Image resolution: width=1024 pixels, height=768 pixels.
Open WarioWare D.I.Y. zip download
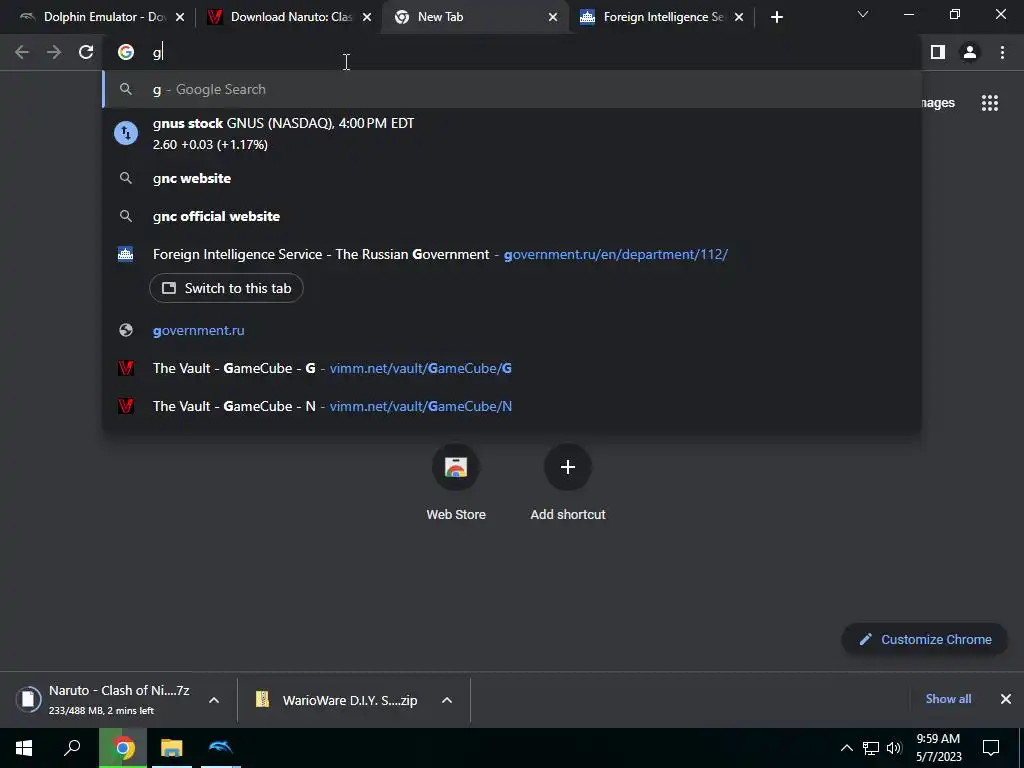point(340,700)
